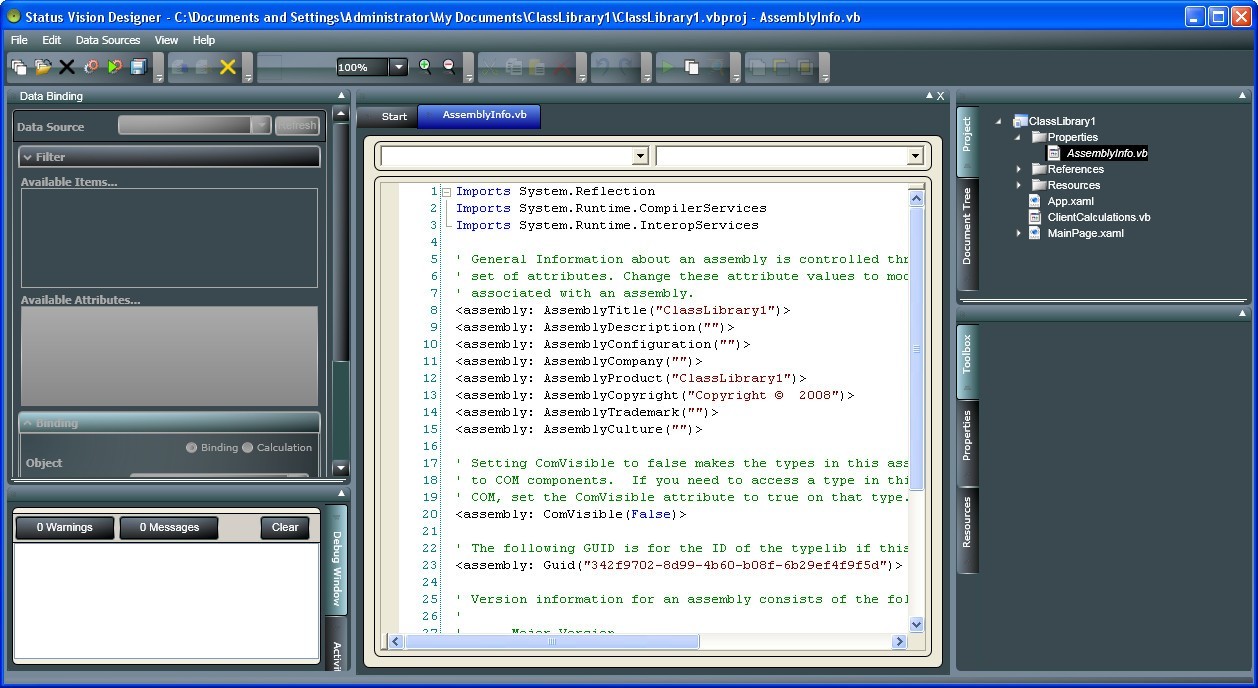1258x688 pixels.
Task: Click the MainPage.xaml file icon
Action: 1035,233
